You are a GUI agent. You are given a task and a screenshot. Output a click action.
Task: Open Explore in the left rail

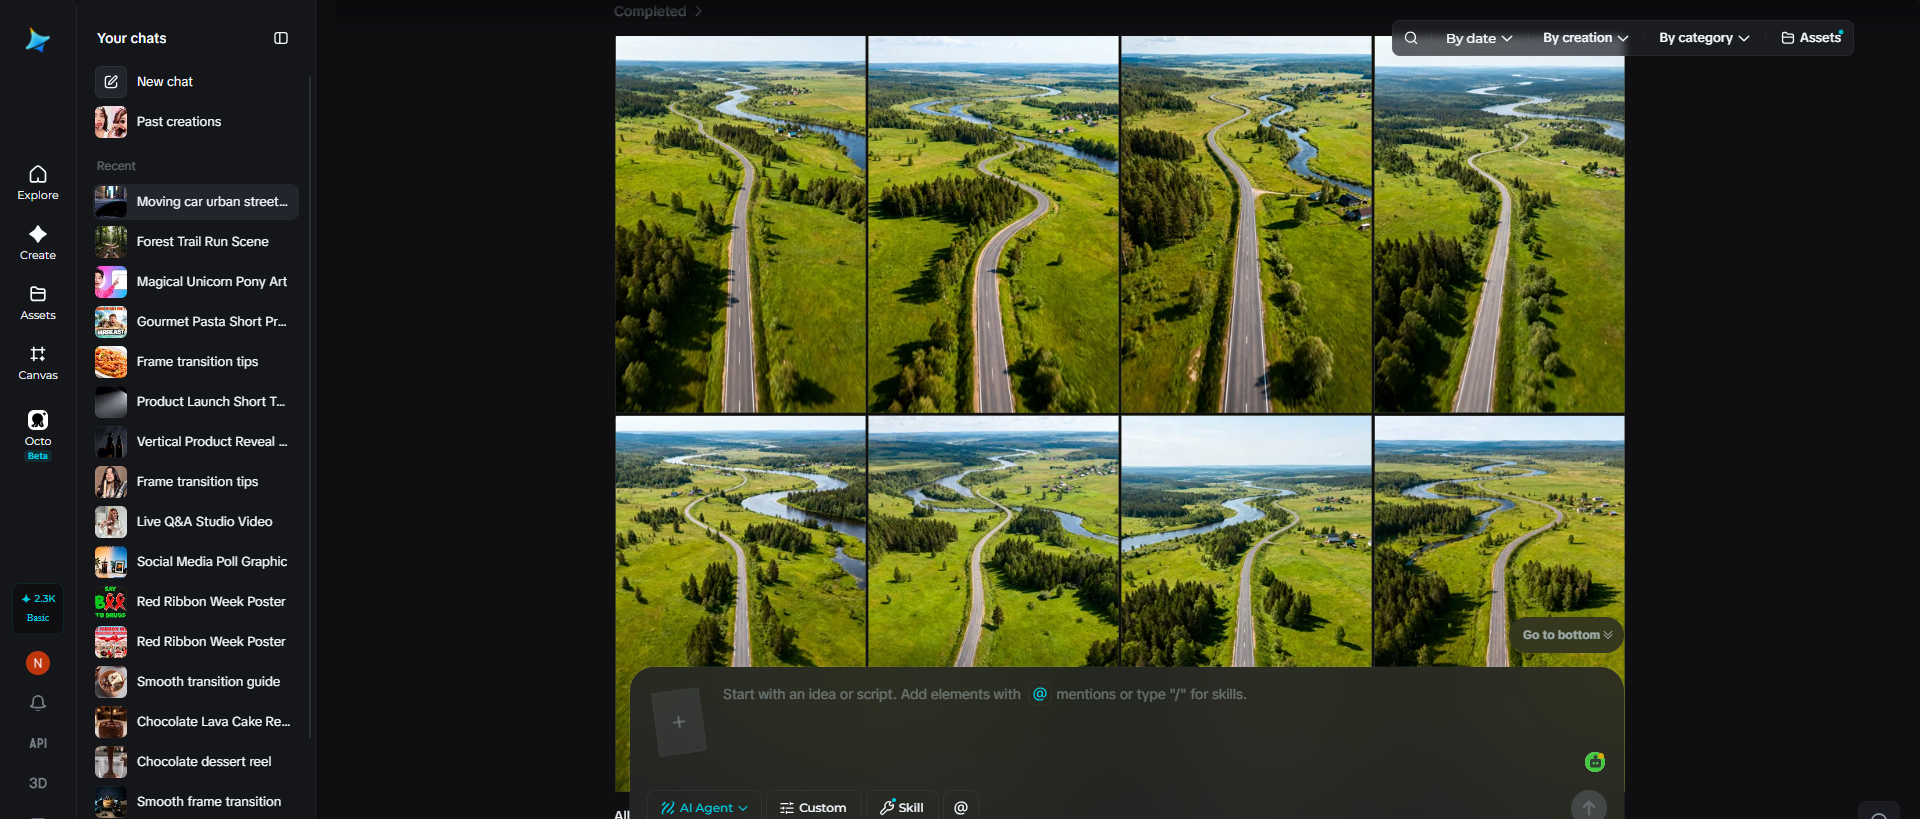point(38,183)
